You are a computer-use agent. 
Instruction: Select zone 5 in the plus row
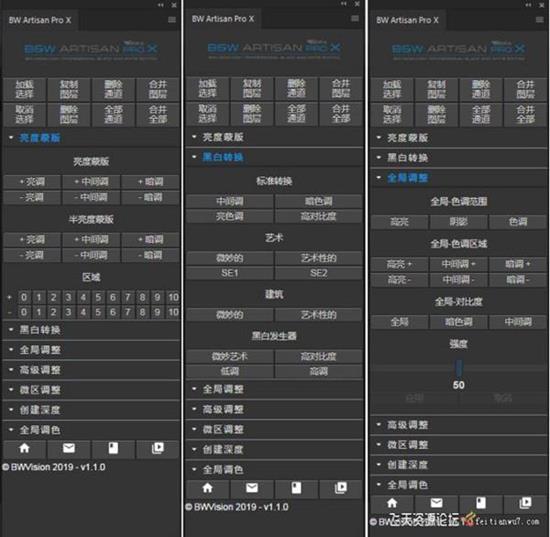click(x=98, y=297)
